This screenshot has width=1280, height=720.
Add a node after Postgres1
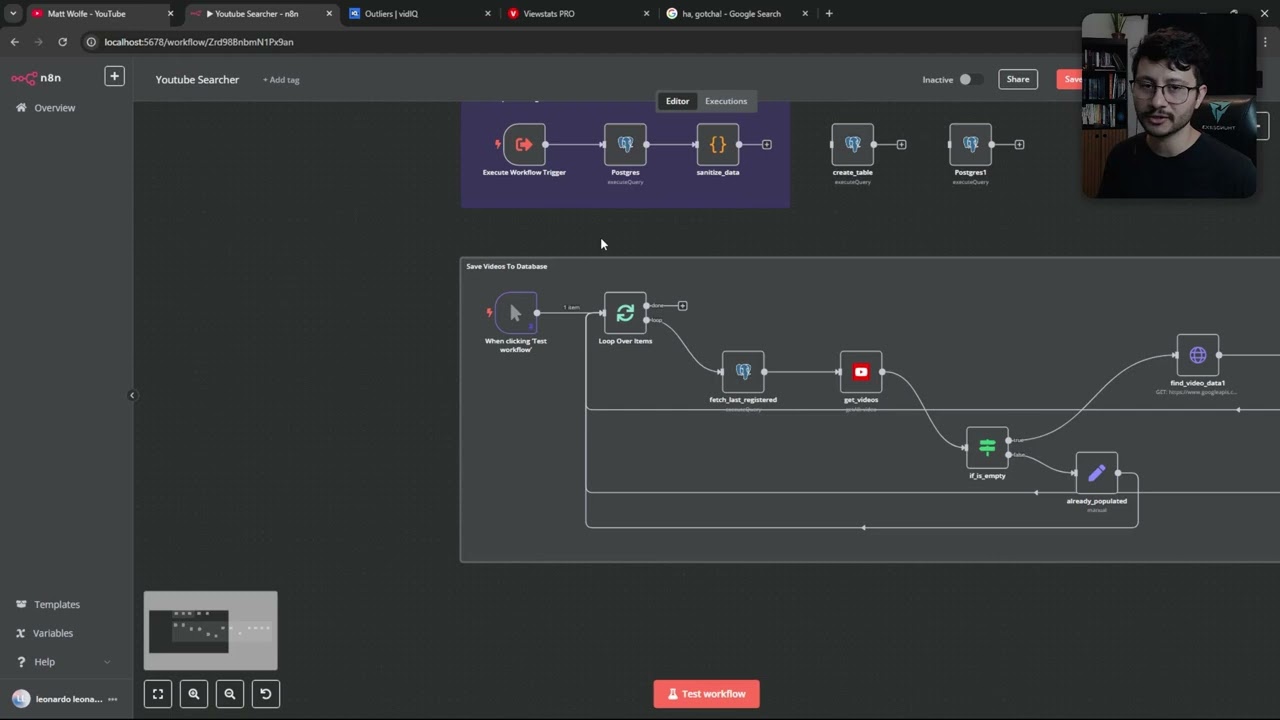1019,144
